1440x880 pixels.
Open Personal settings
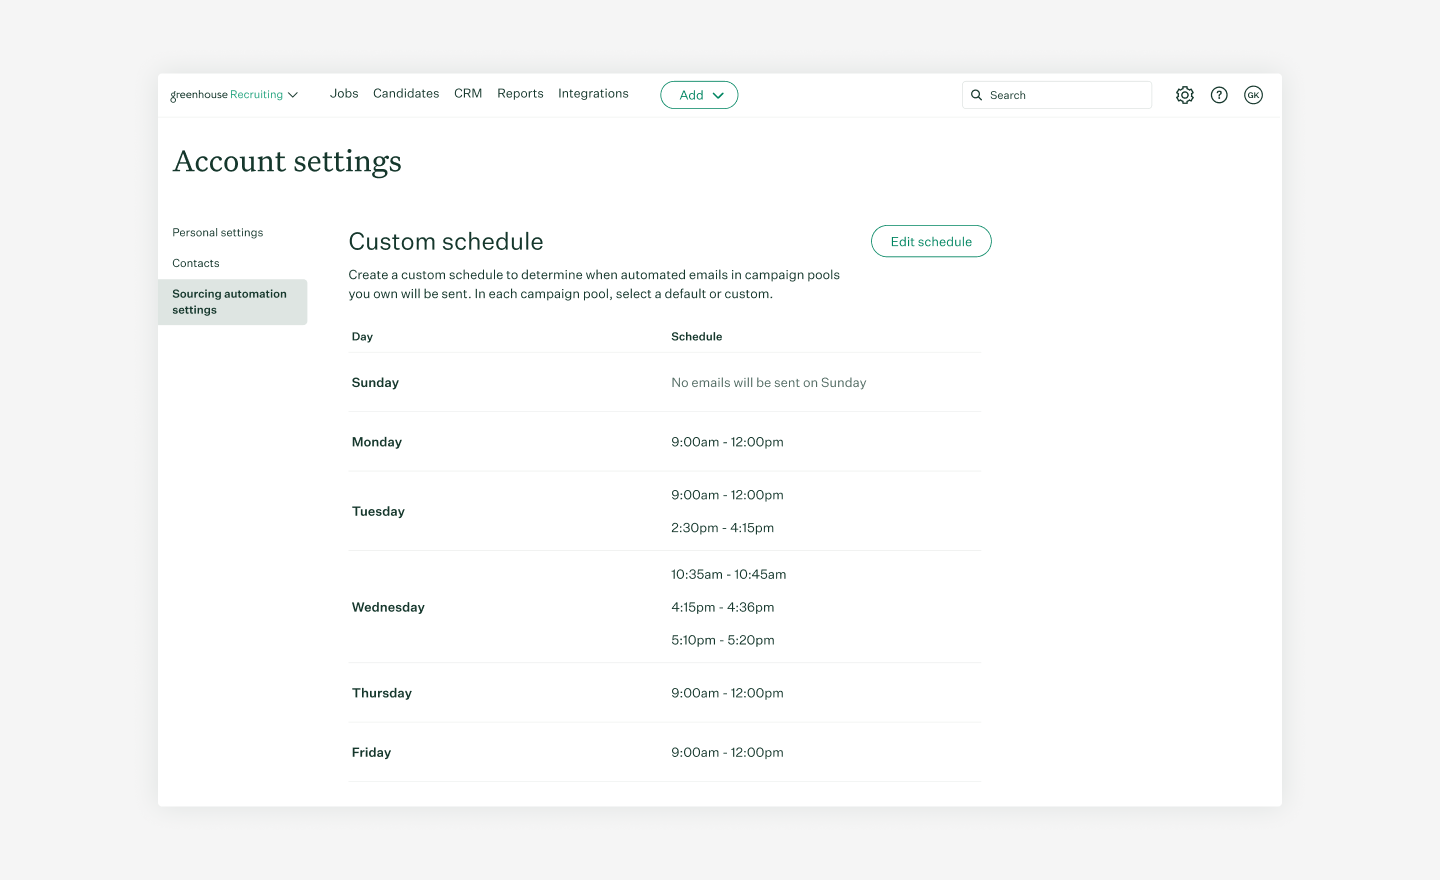(217, 232)
